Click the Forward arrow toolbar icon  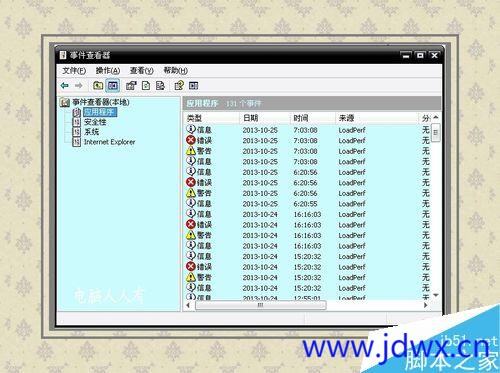click(78, 86)
